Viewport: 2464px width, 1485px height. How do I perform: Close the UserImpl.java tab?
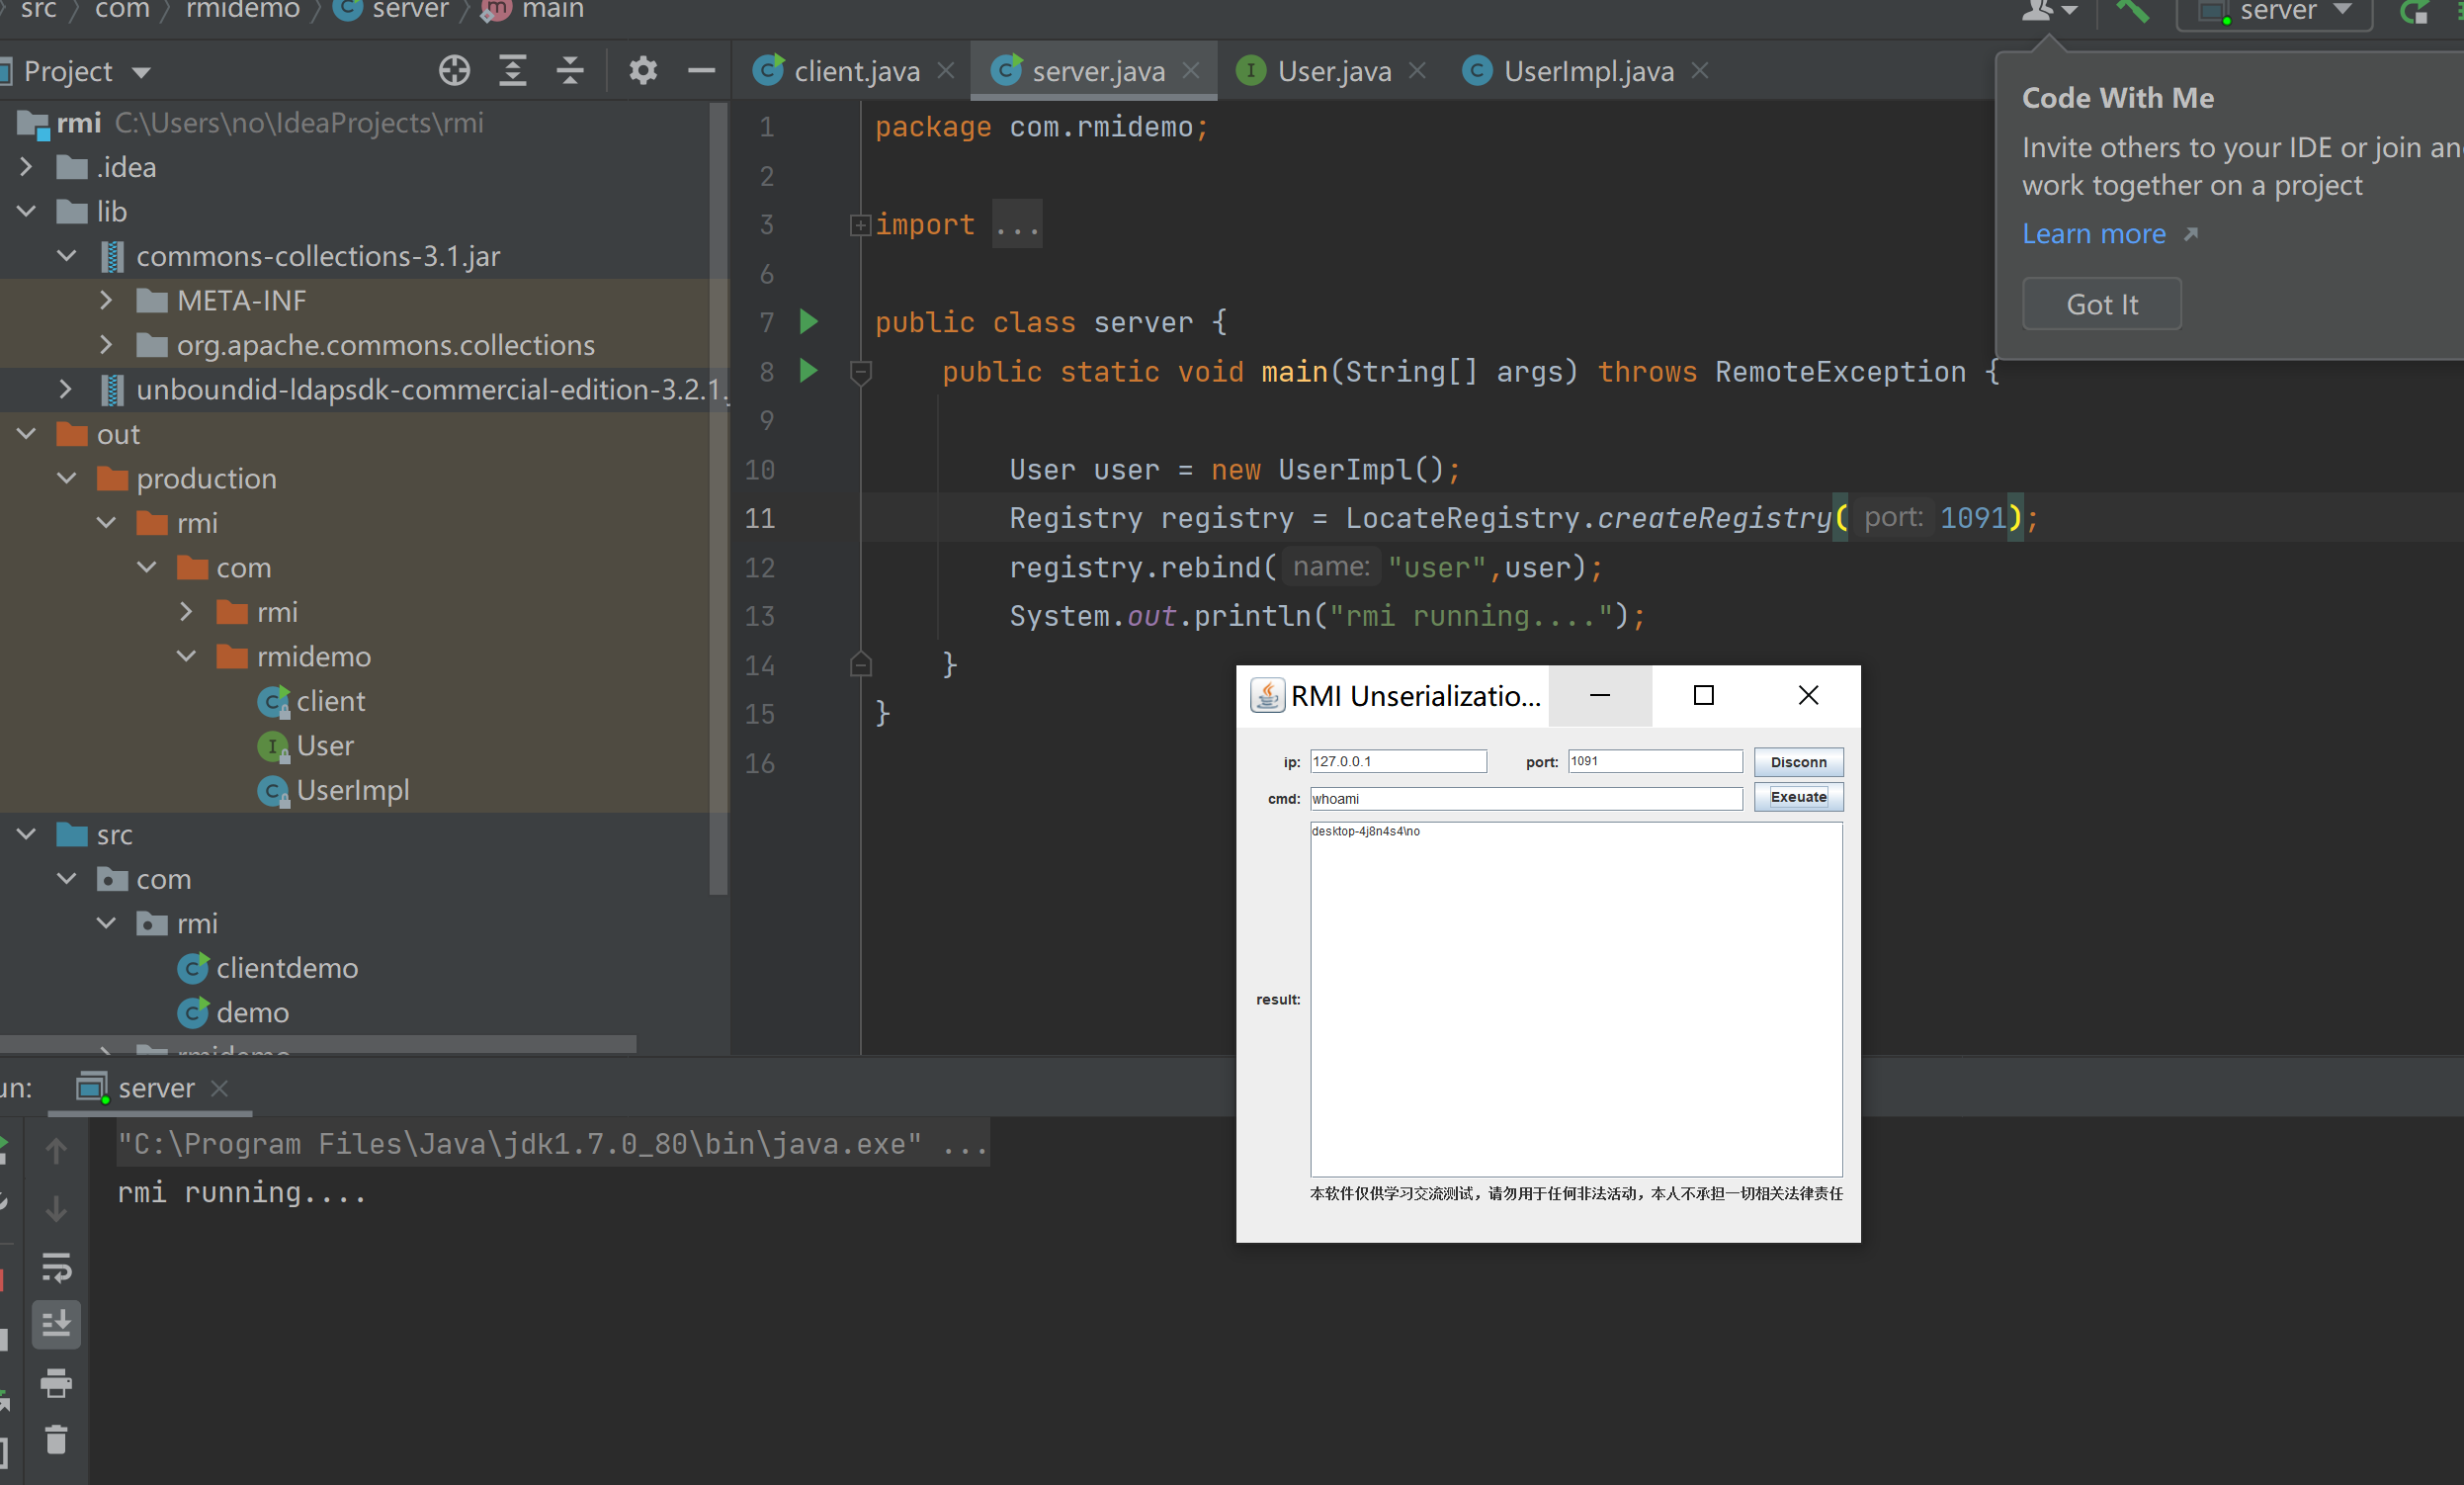(1700, 71)
